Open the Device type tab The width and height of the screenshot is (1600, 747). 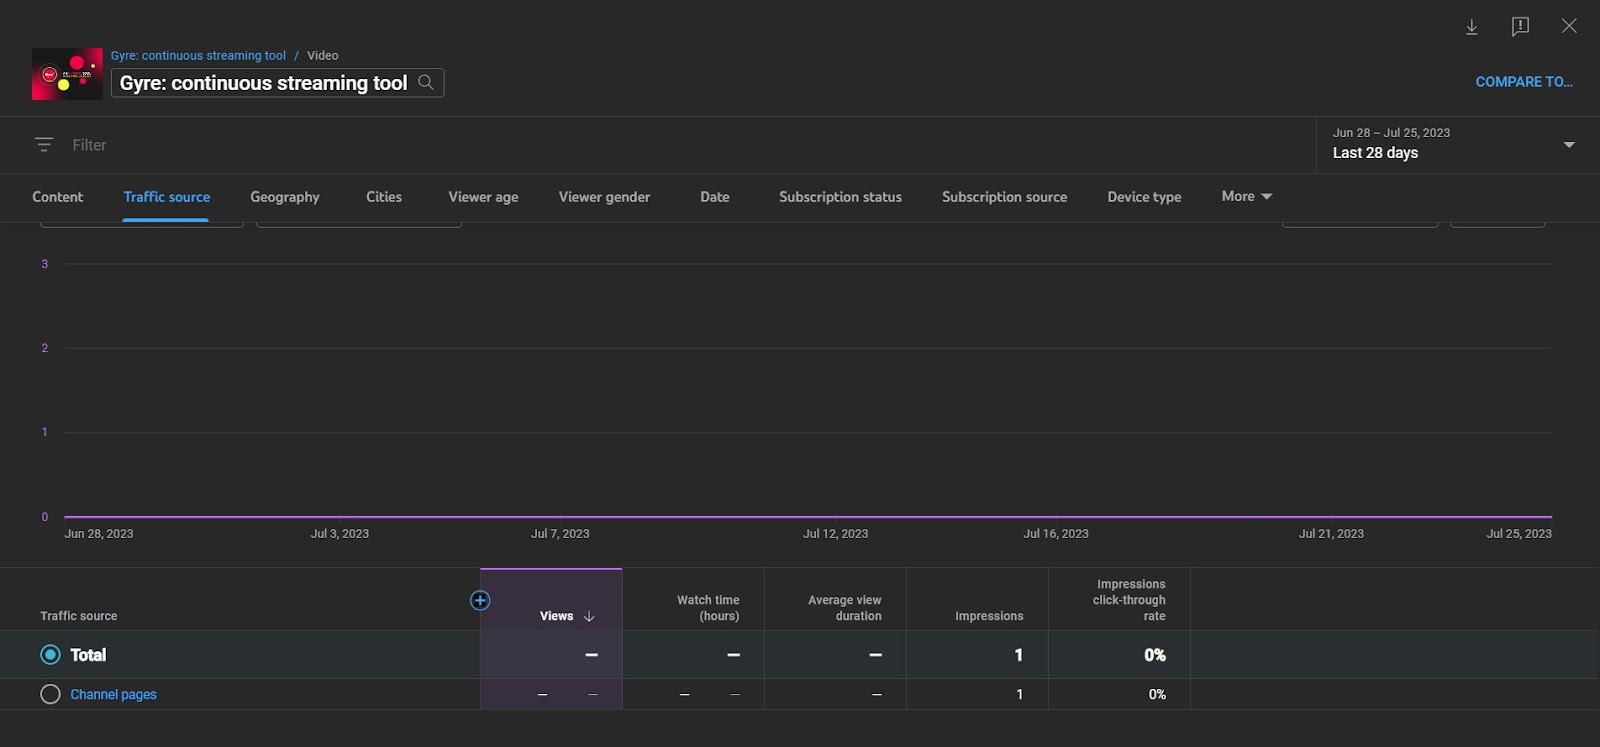[1144, 197]
